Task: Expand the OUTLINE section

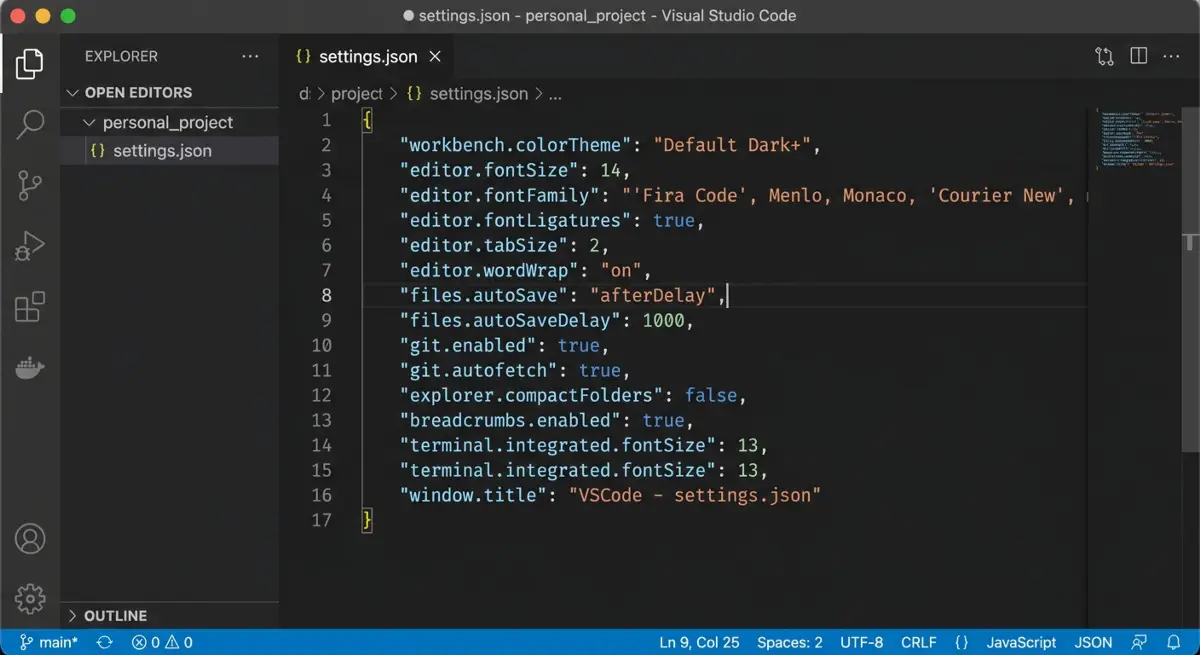Action: pos(169,615)
